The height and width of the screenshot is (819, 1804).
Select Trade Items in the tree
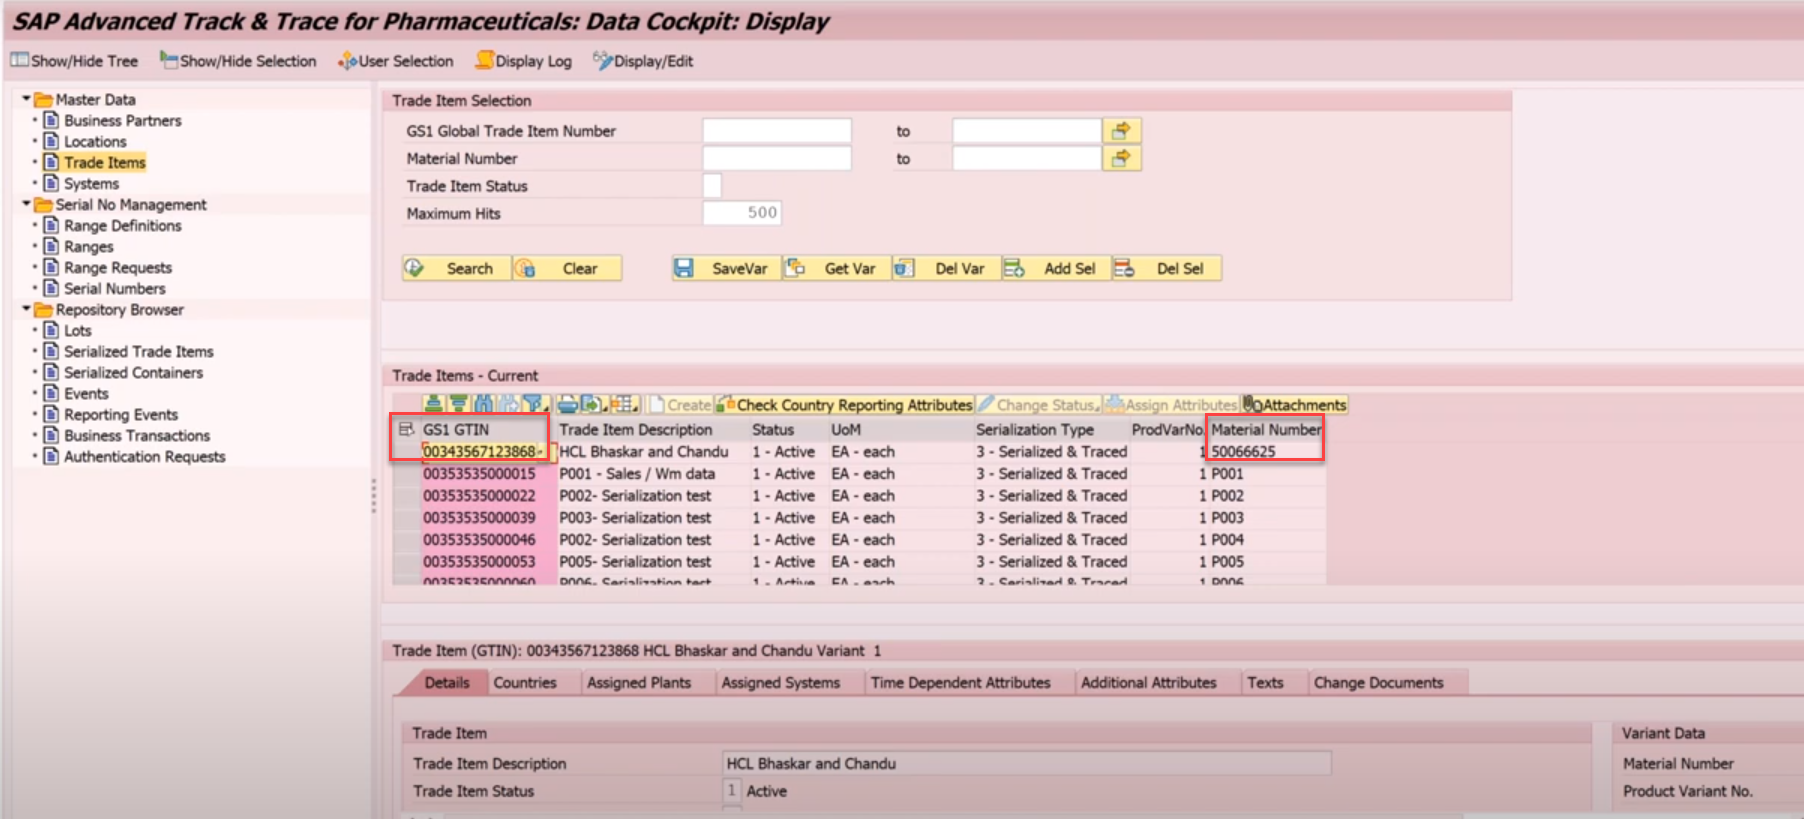point(105,162)
